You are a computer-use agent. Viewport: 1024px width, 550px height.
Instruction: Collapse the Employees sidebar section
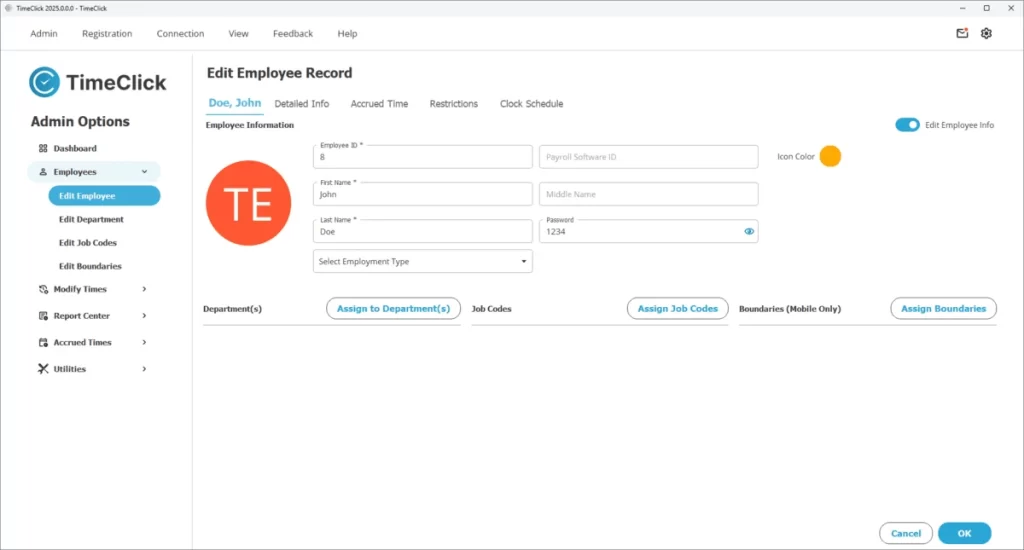click(144, 172)
